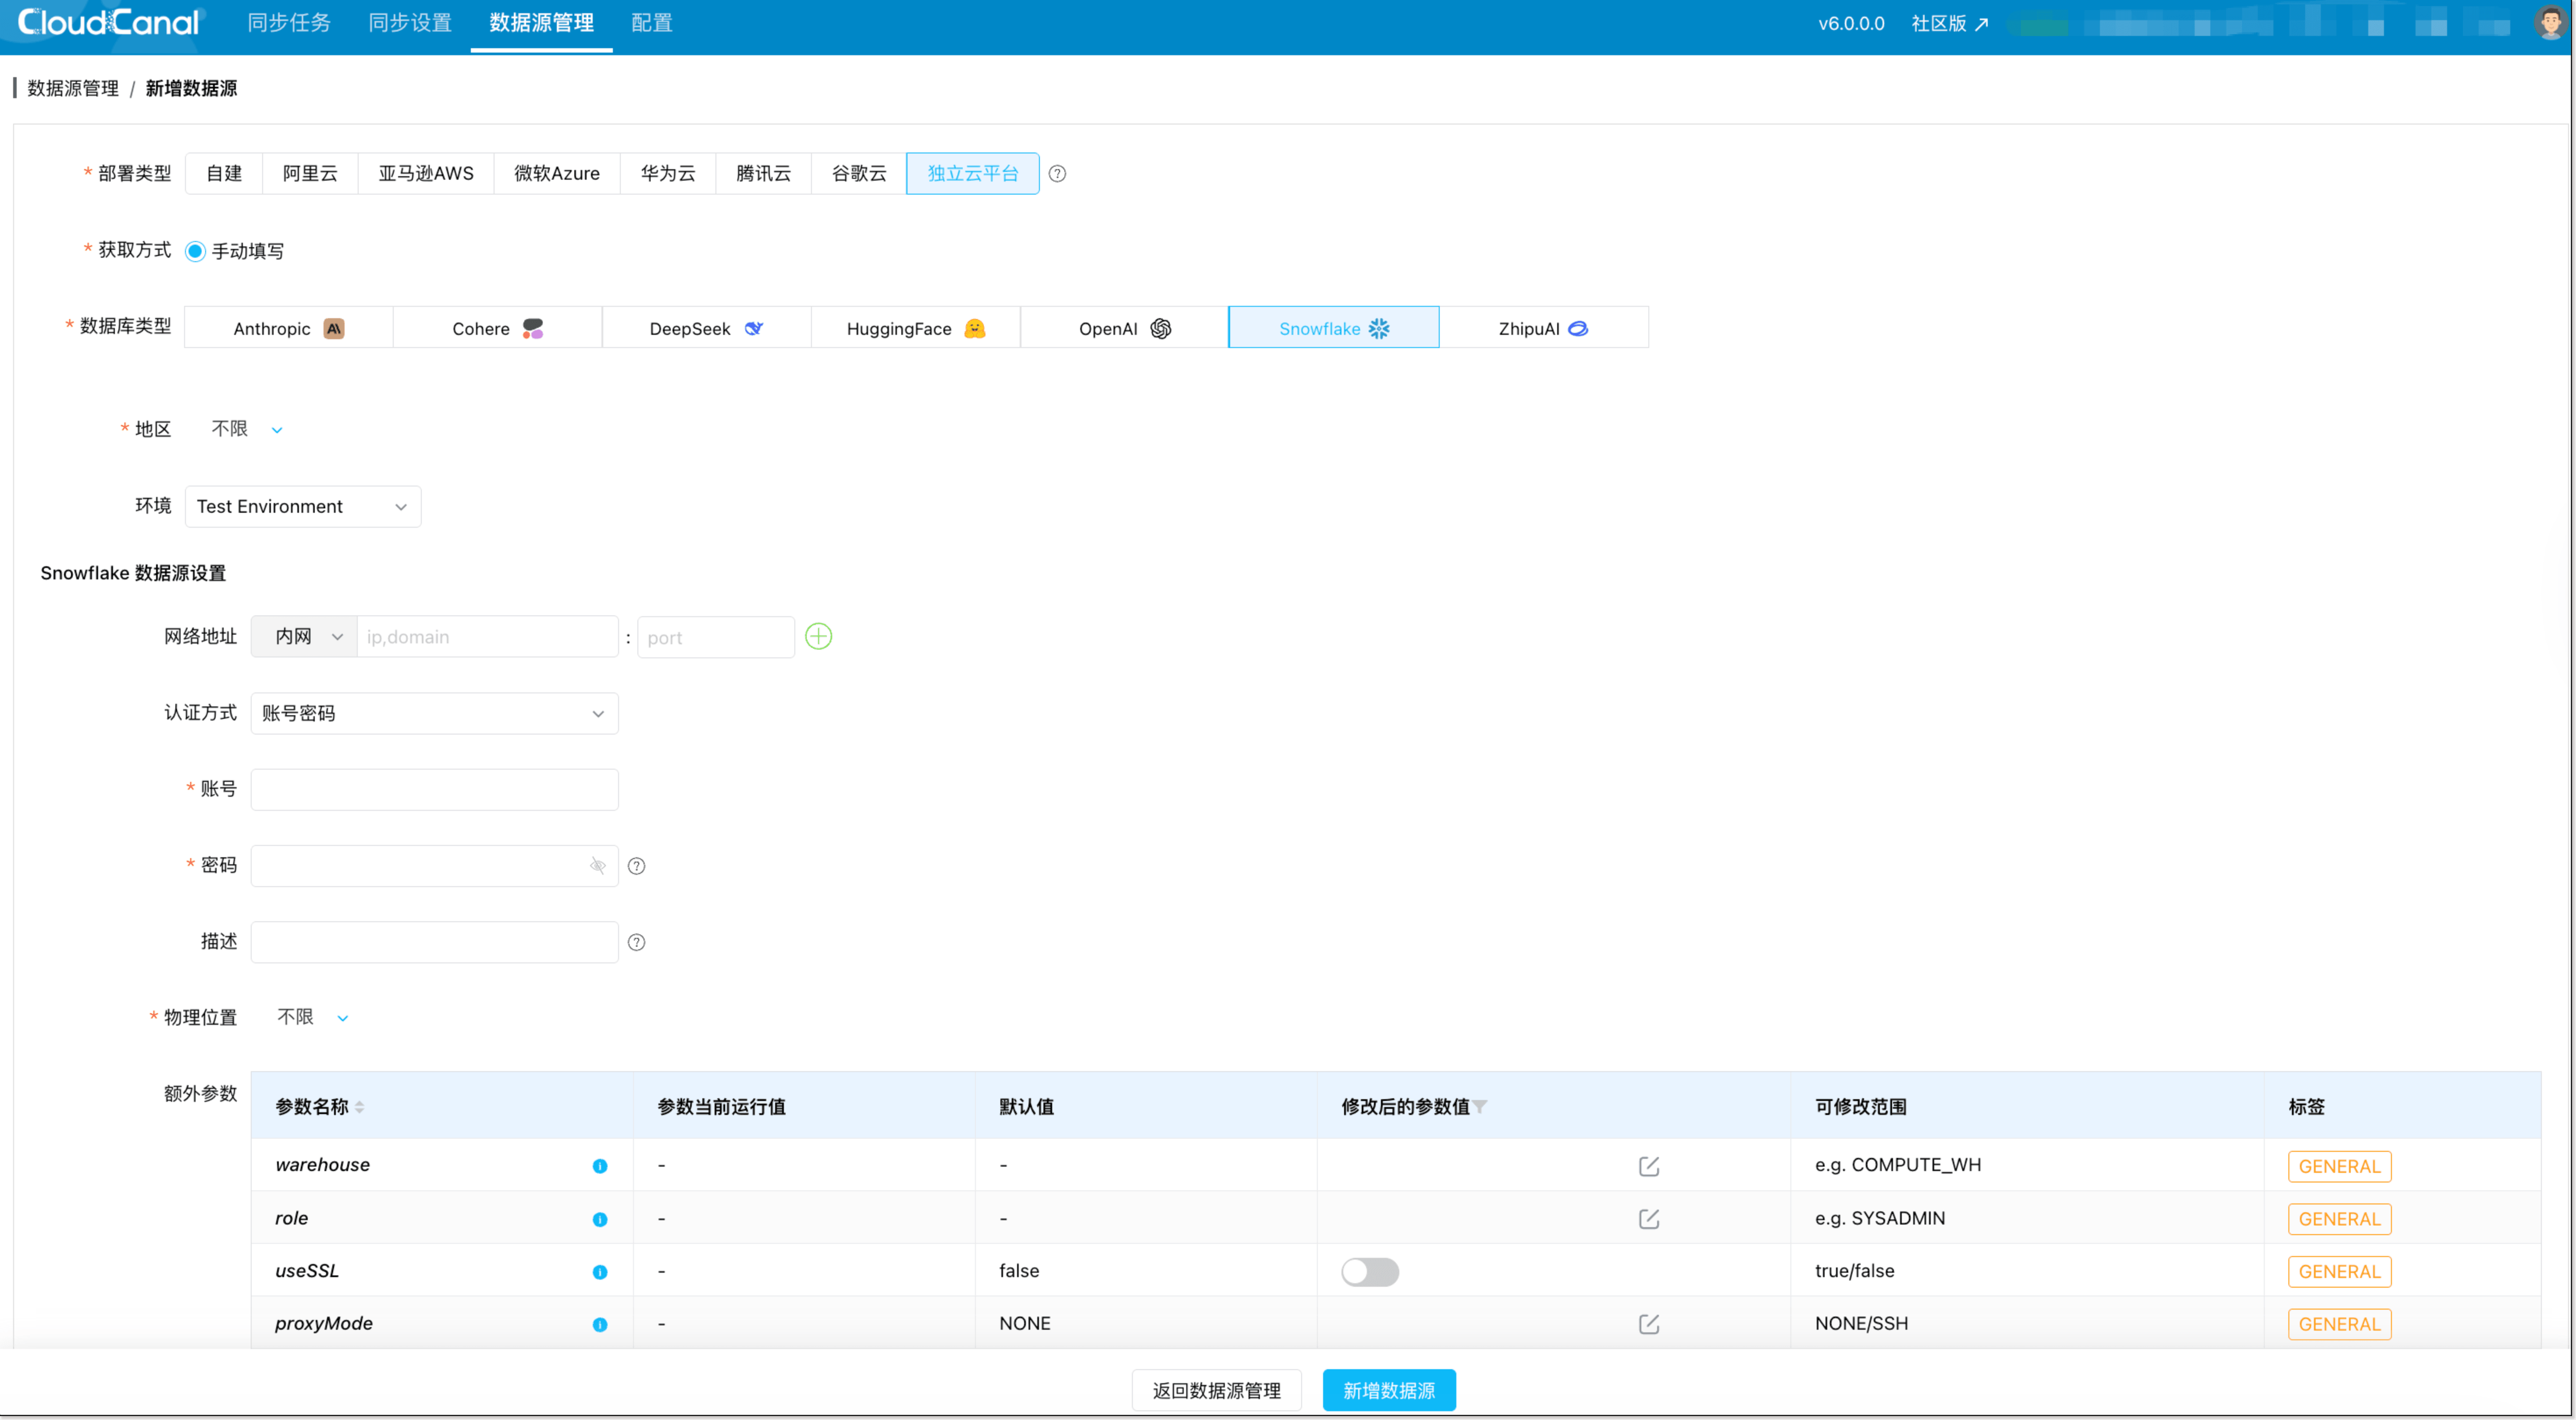Click e.g. SYSADMIN range cell
The height and width of the screenshot is (1420, 2576).
(x=1880, y=1218)
